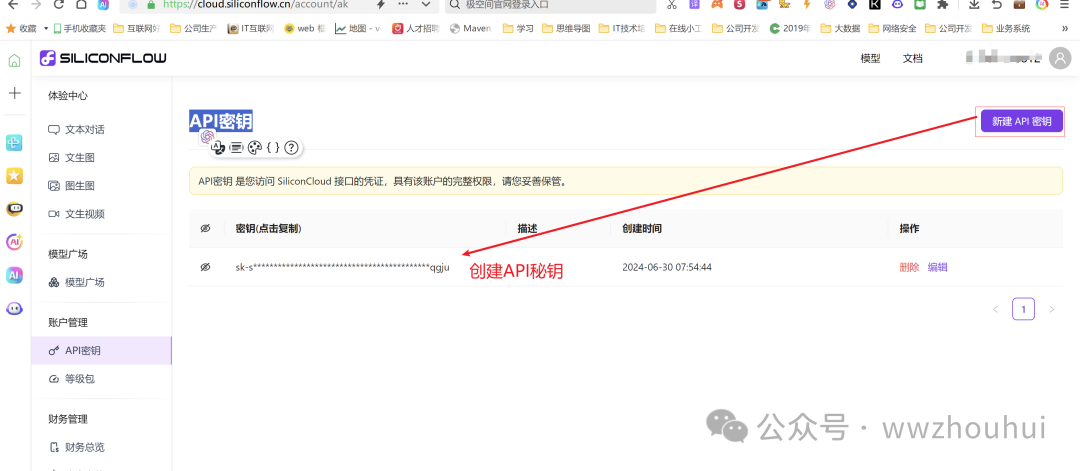
Task: Open the browser home page
Action: pos(81,4)
